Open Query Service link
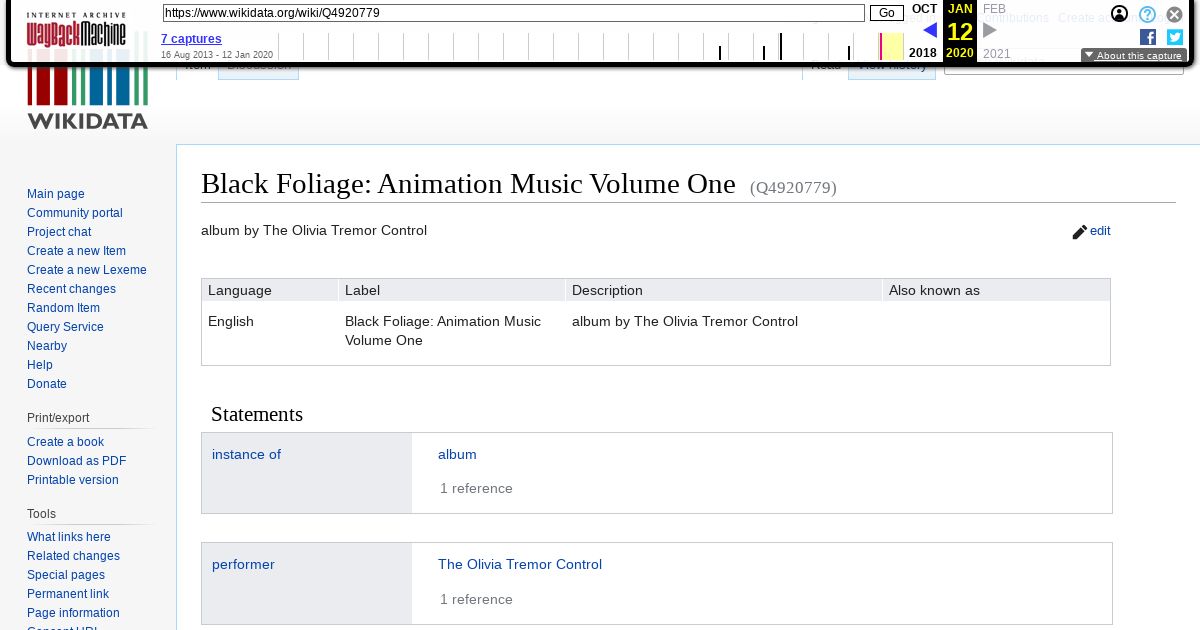This screenshot has height=630, width=1200. point(65,327)
